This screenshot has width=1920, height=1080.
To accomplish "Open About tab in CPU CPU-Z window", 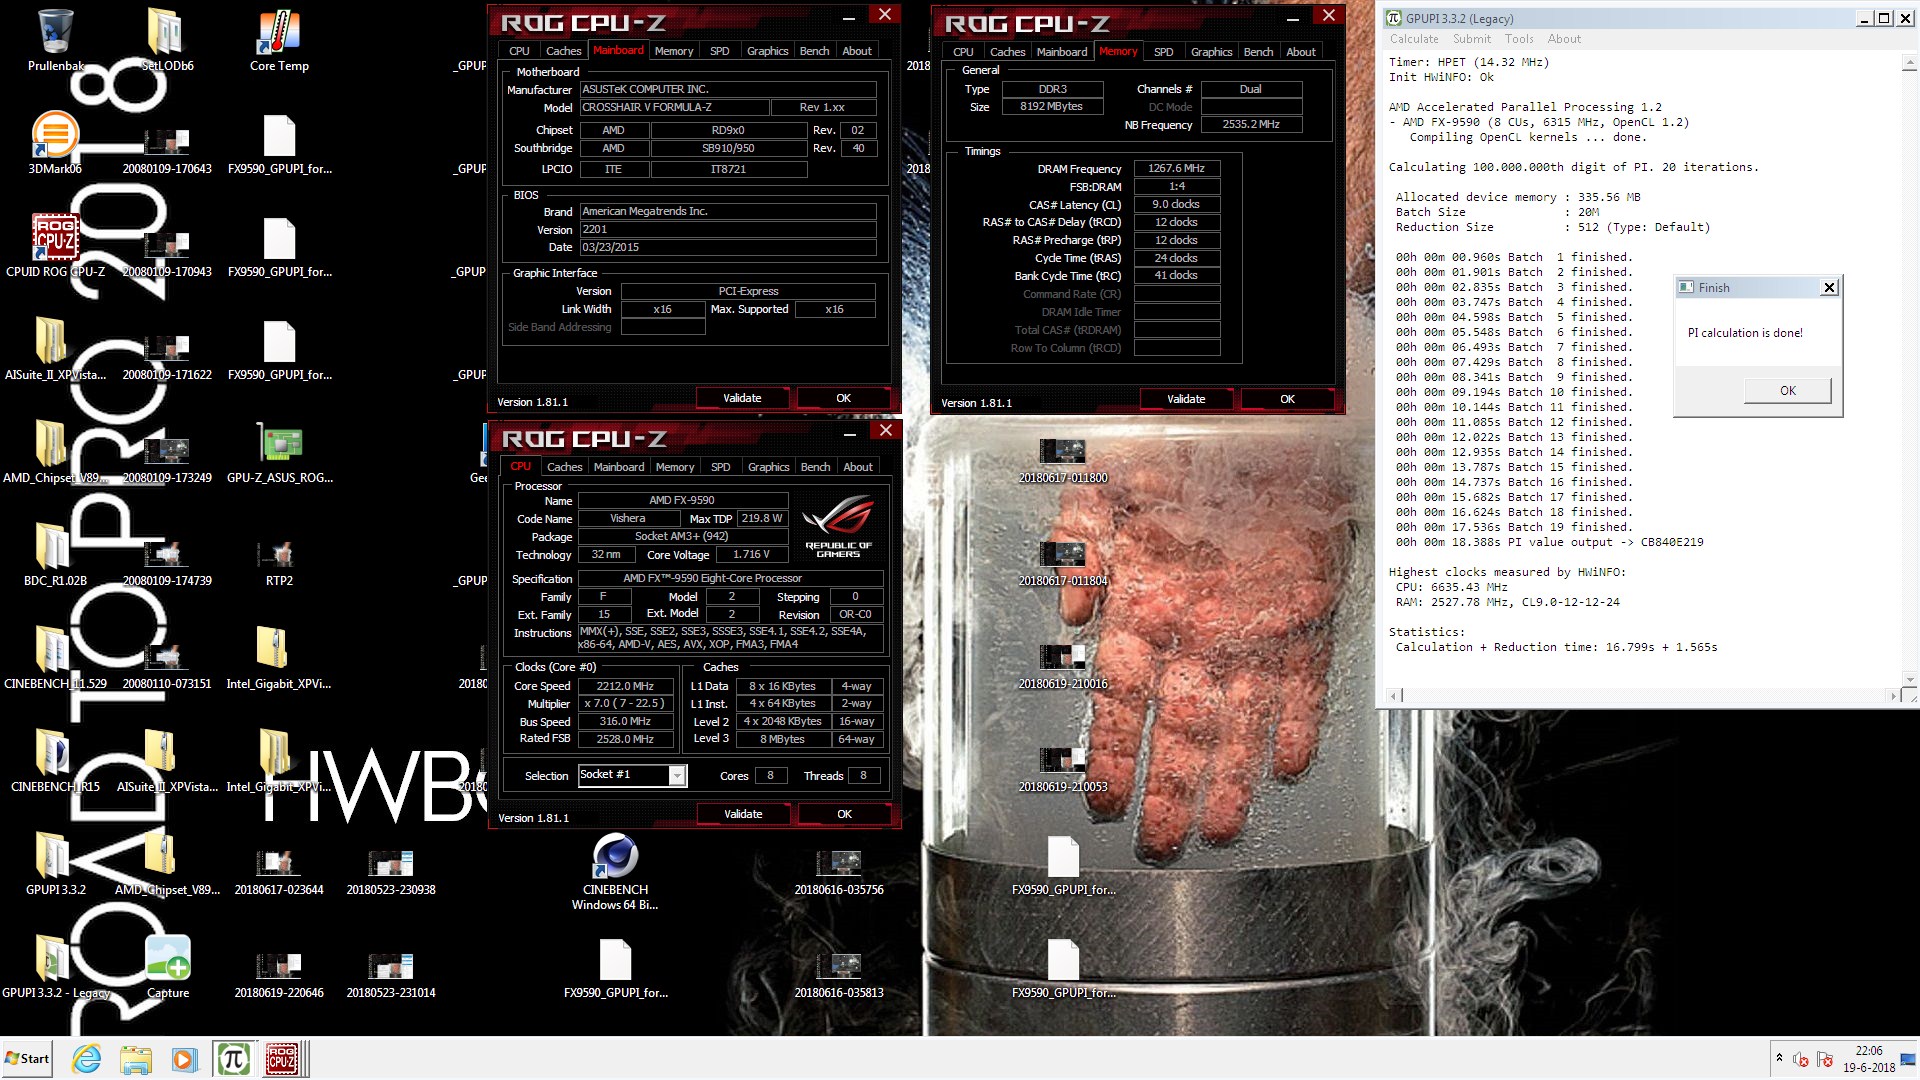I will click(857, 467).
